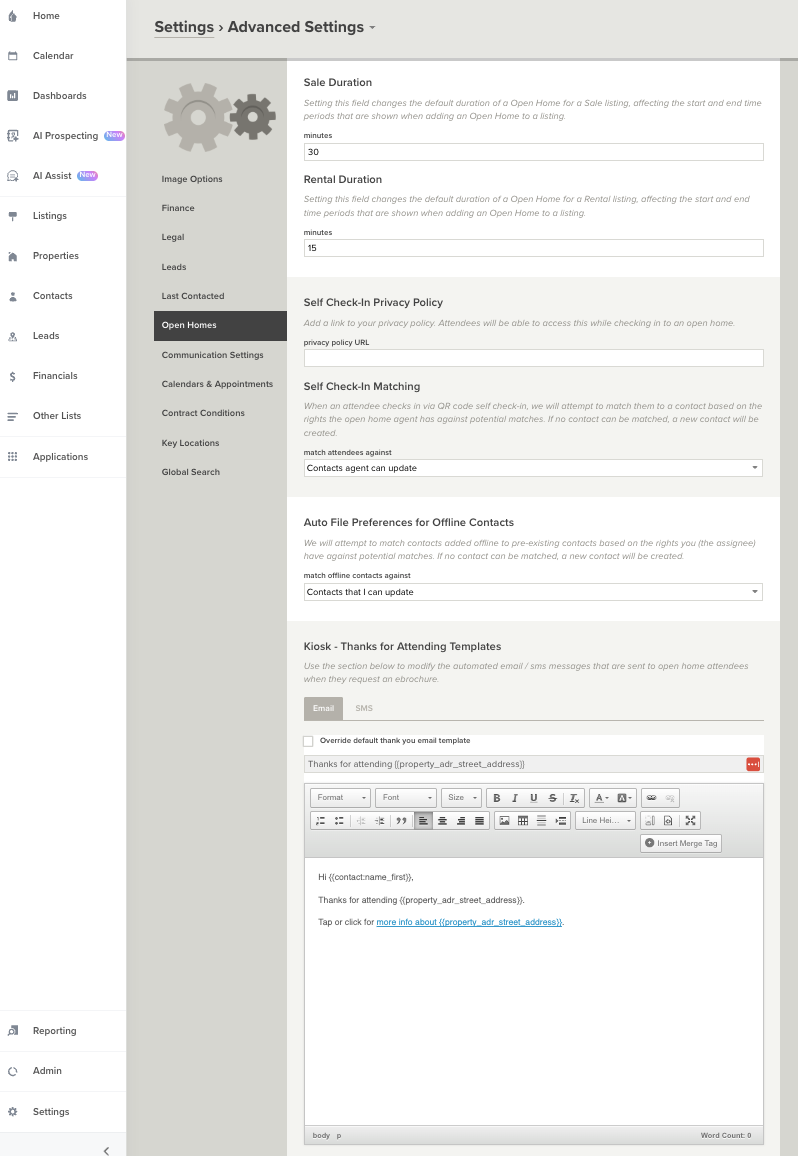Click the Rental Duration minutes field
The image size is (798, 1156).
click(x=533, y=248)
